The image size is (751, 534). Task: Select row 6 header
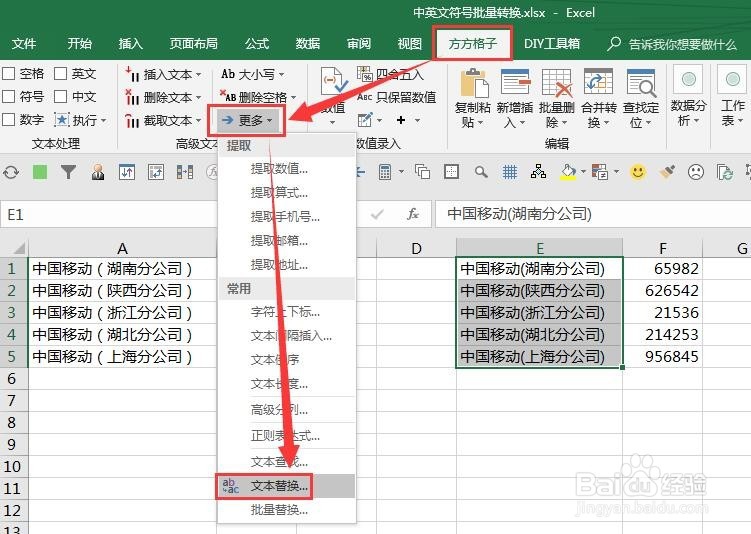pos(12,378)
